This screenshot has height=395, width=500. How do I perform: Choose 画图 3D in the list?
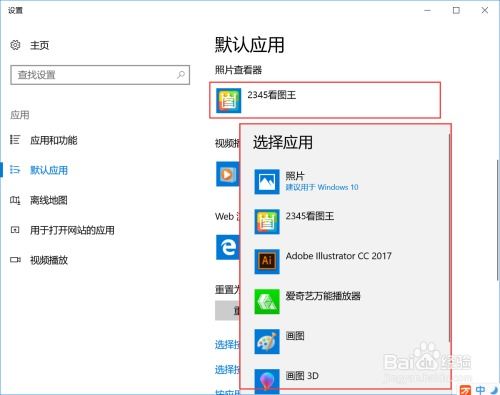pos(345,378)
